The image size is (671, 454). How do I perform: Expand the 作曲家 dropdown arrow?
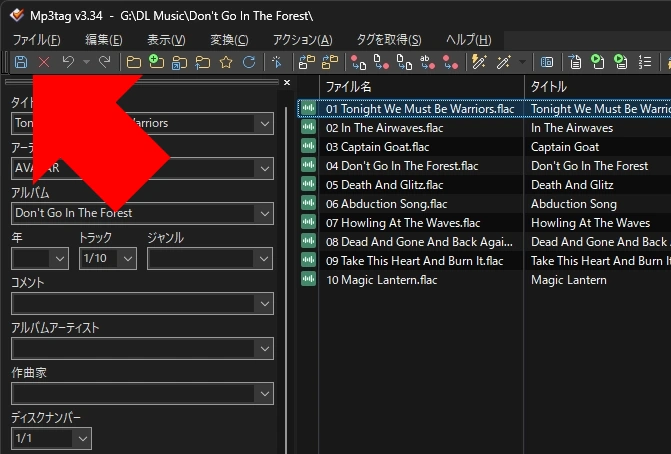[264, 394]
